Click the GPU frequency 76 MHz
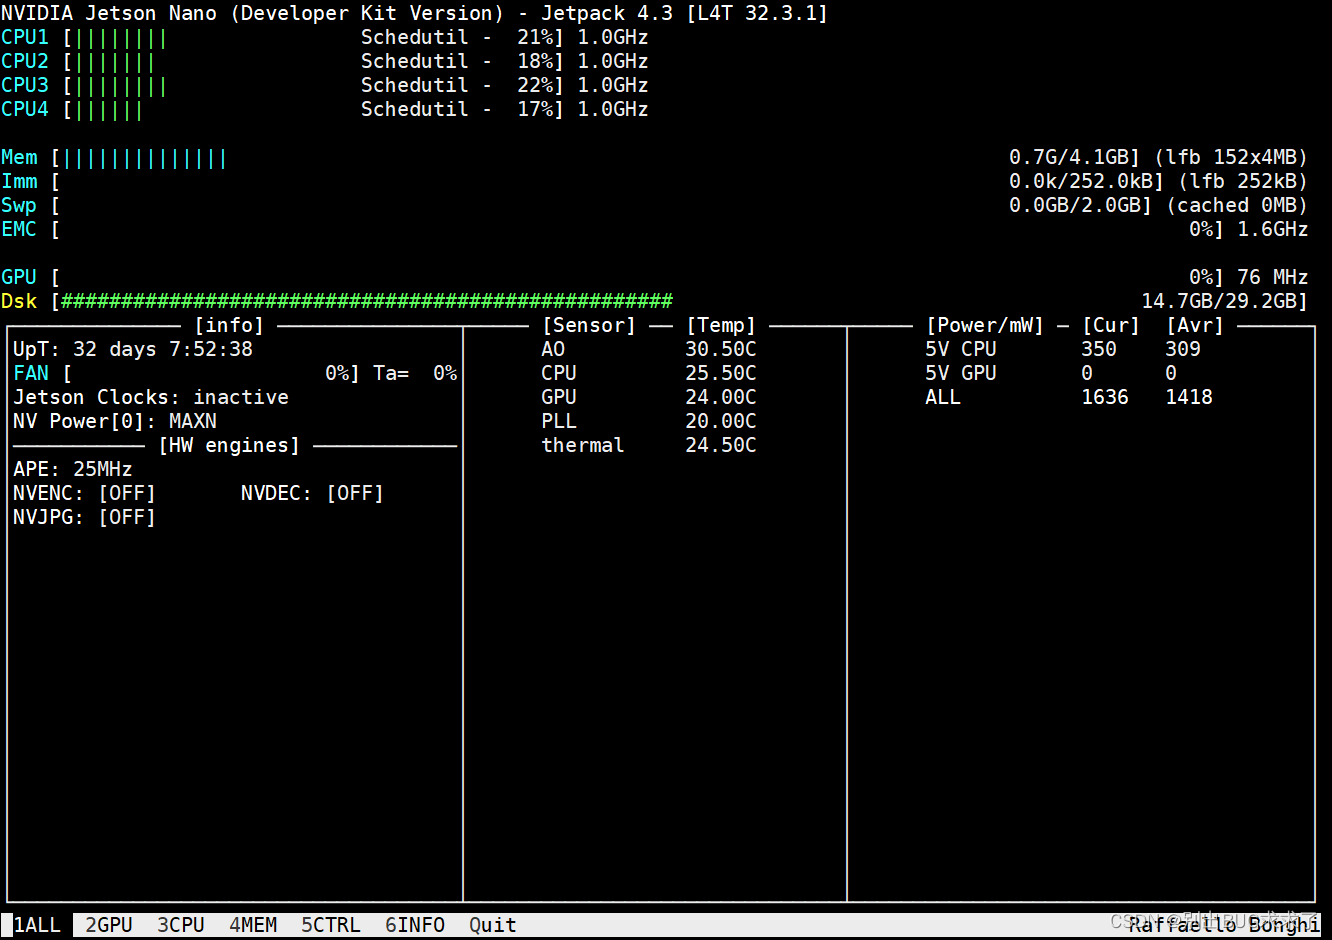This screenshot has width=1332, height=940. click(1273, 277)
